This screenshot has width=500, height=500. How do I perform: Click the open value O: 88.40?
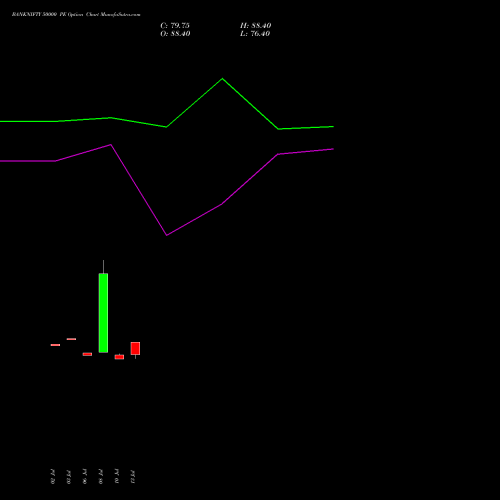point(175,34)
